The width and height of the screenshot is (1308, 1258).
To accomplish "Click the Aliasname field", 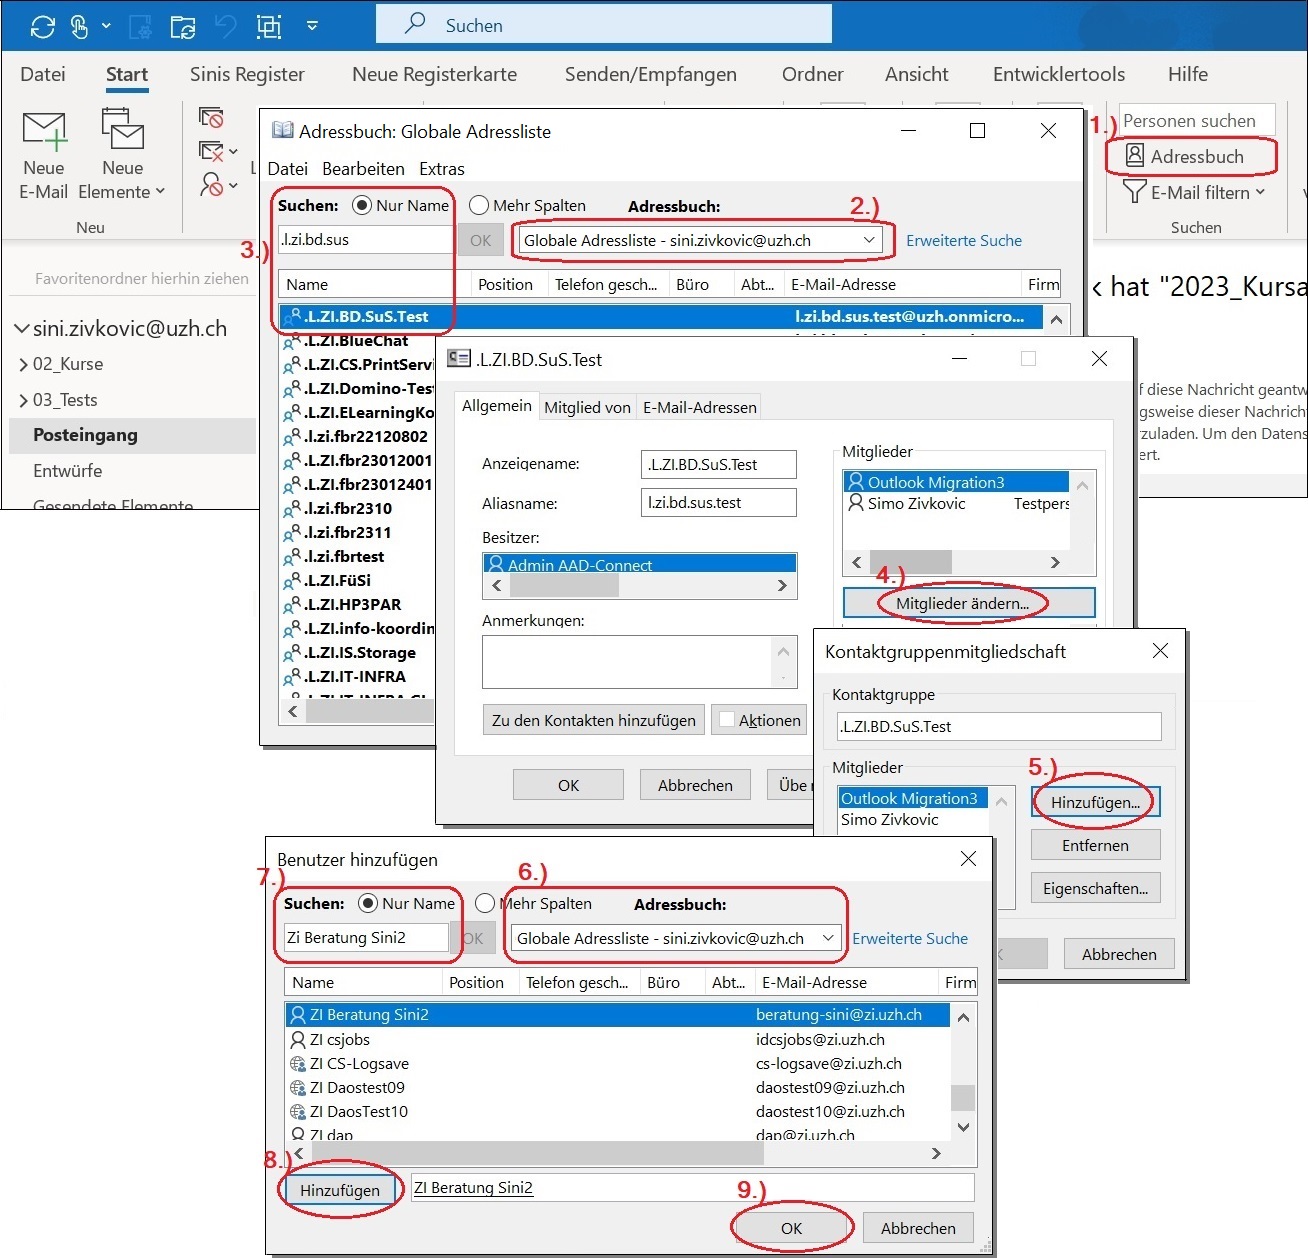I will coord(718,503).
